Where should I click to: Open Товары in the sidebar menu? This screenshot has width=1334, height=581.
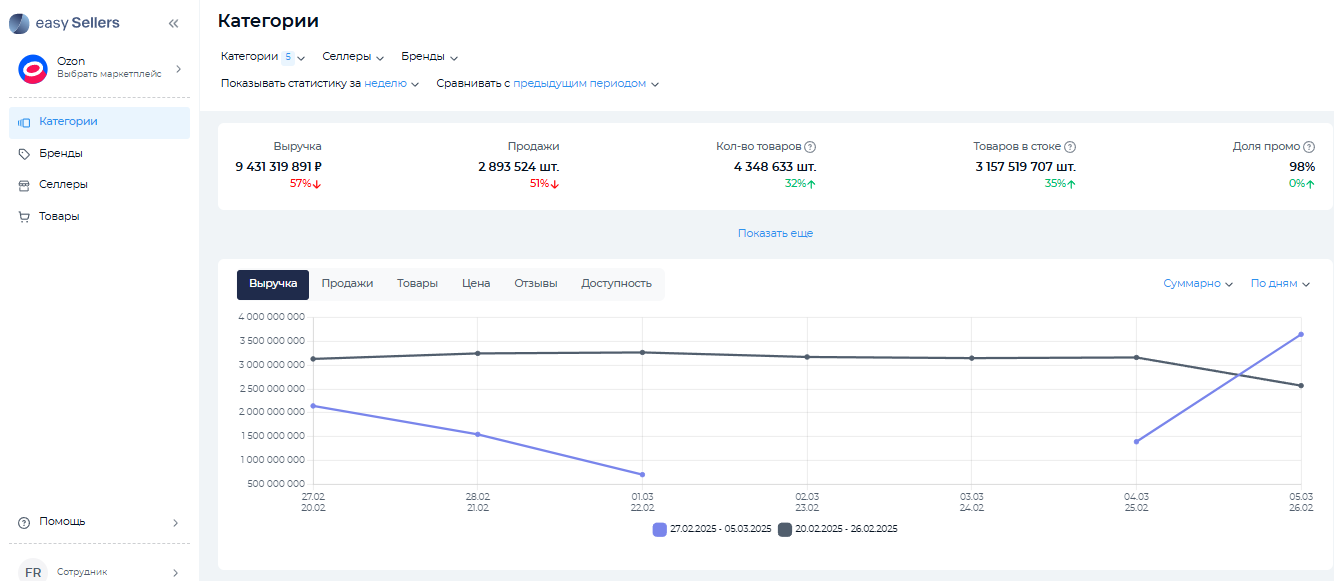tap(59, 216)
